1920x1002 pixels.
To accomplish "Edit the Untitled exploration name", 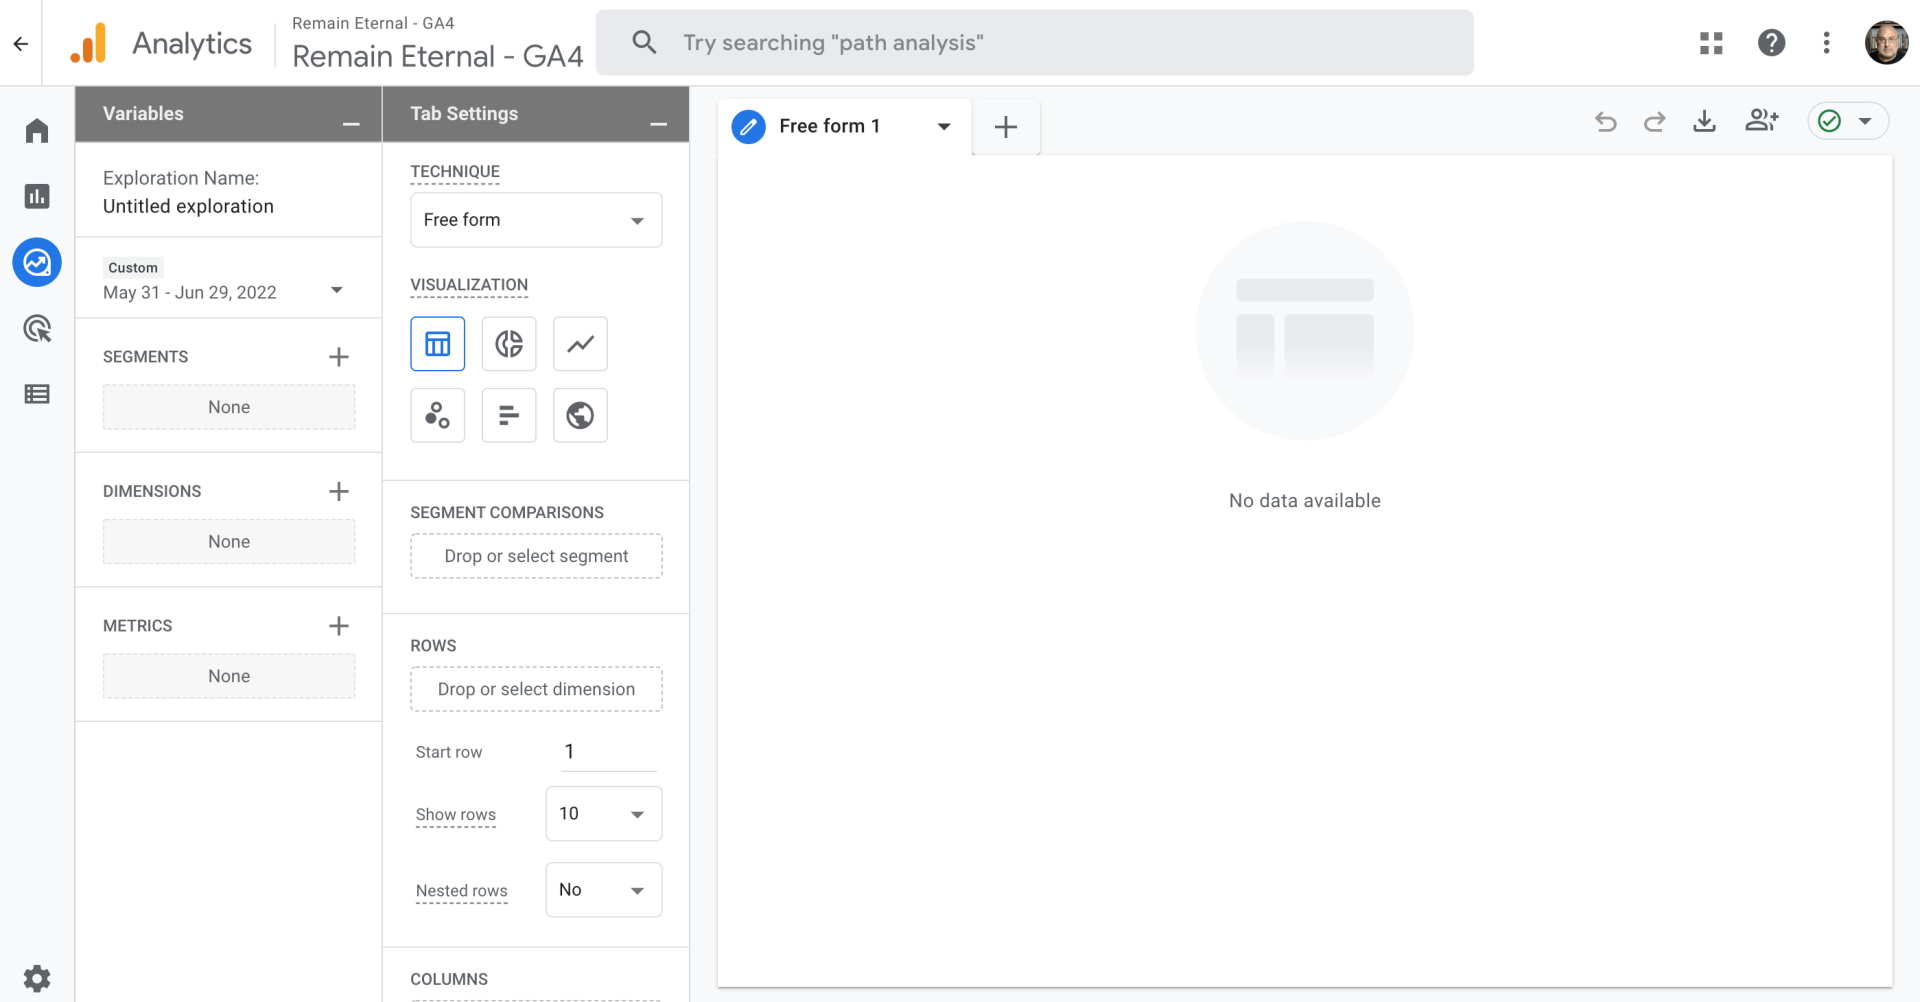I will (188, 206).
